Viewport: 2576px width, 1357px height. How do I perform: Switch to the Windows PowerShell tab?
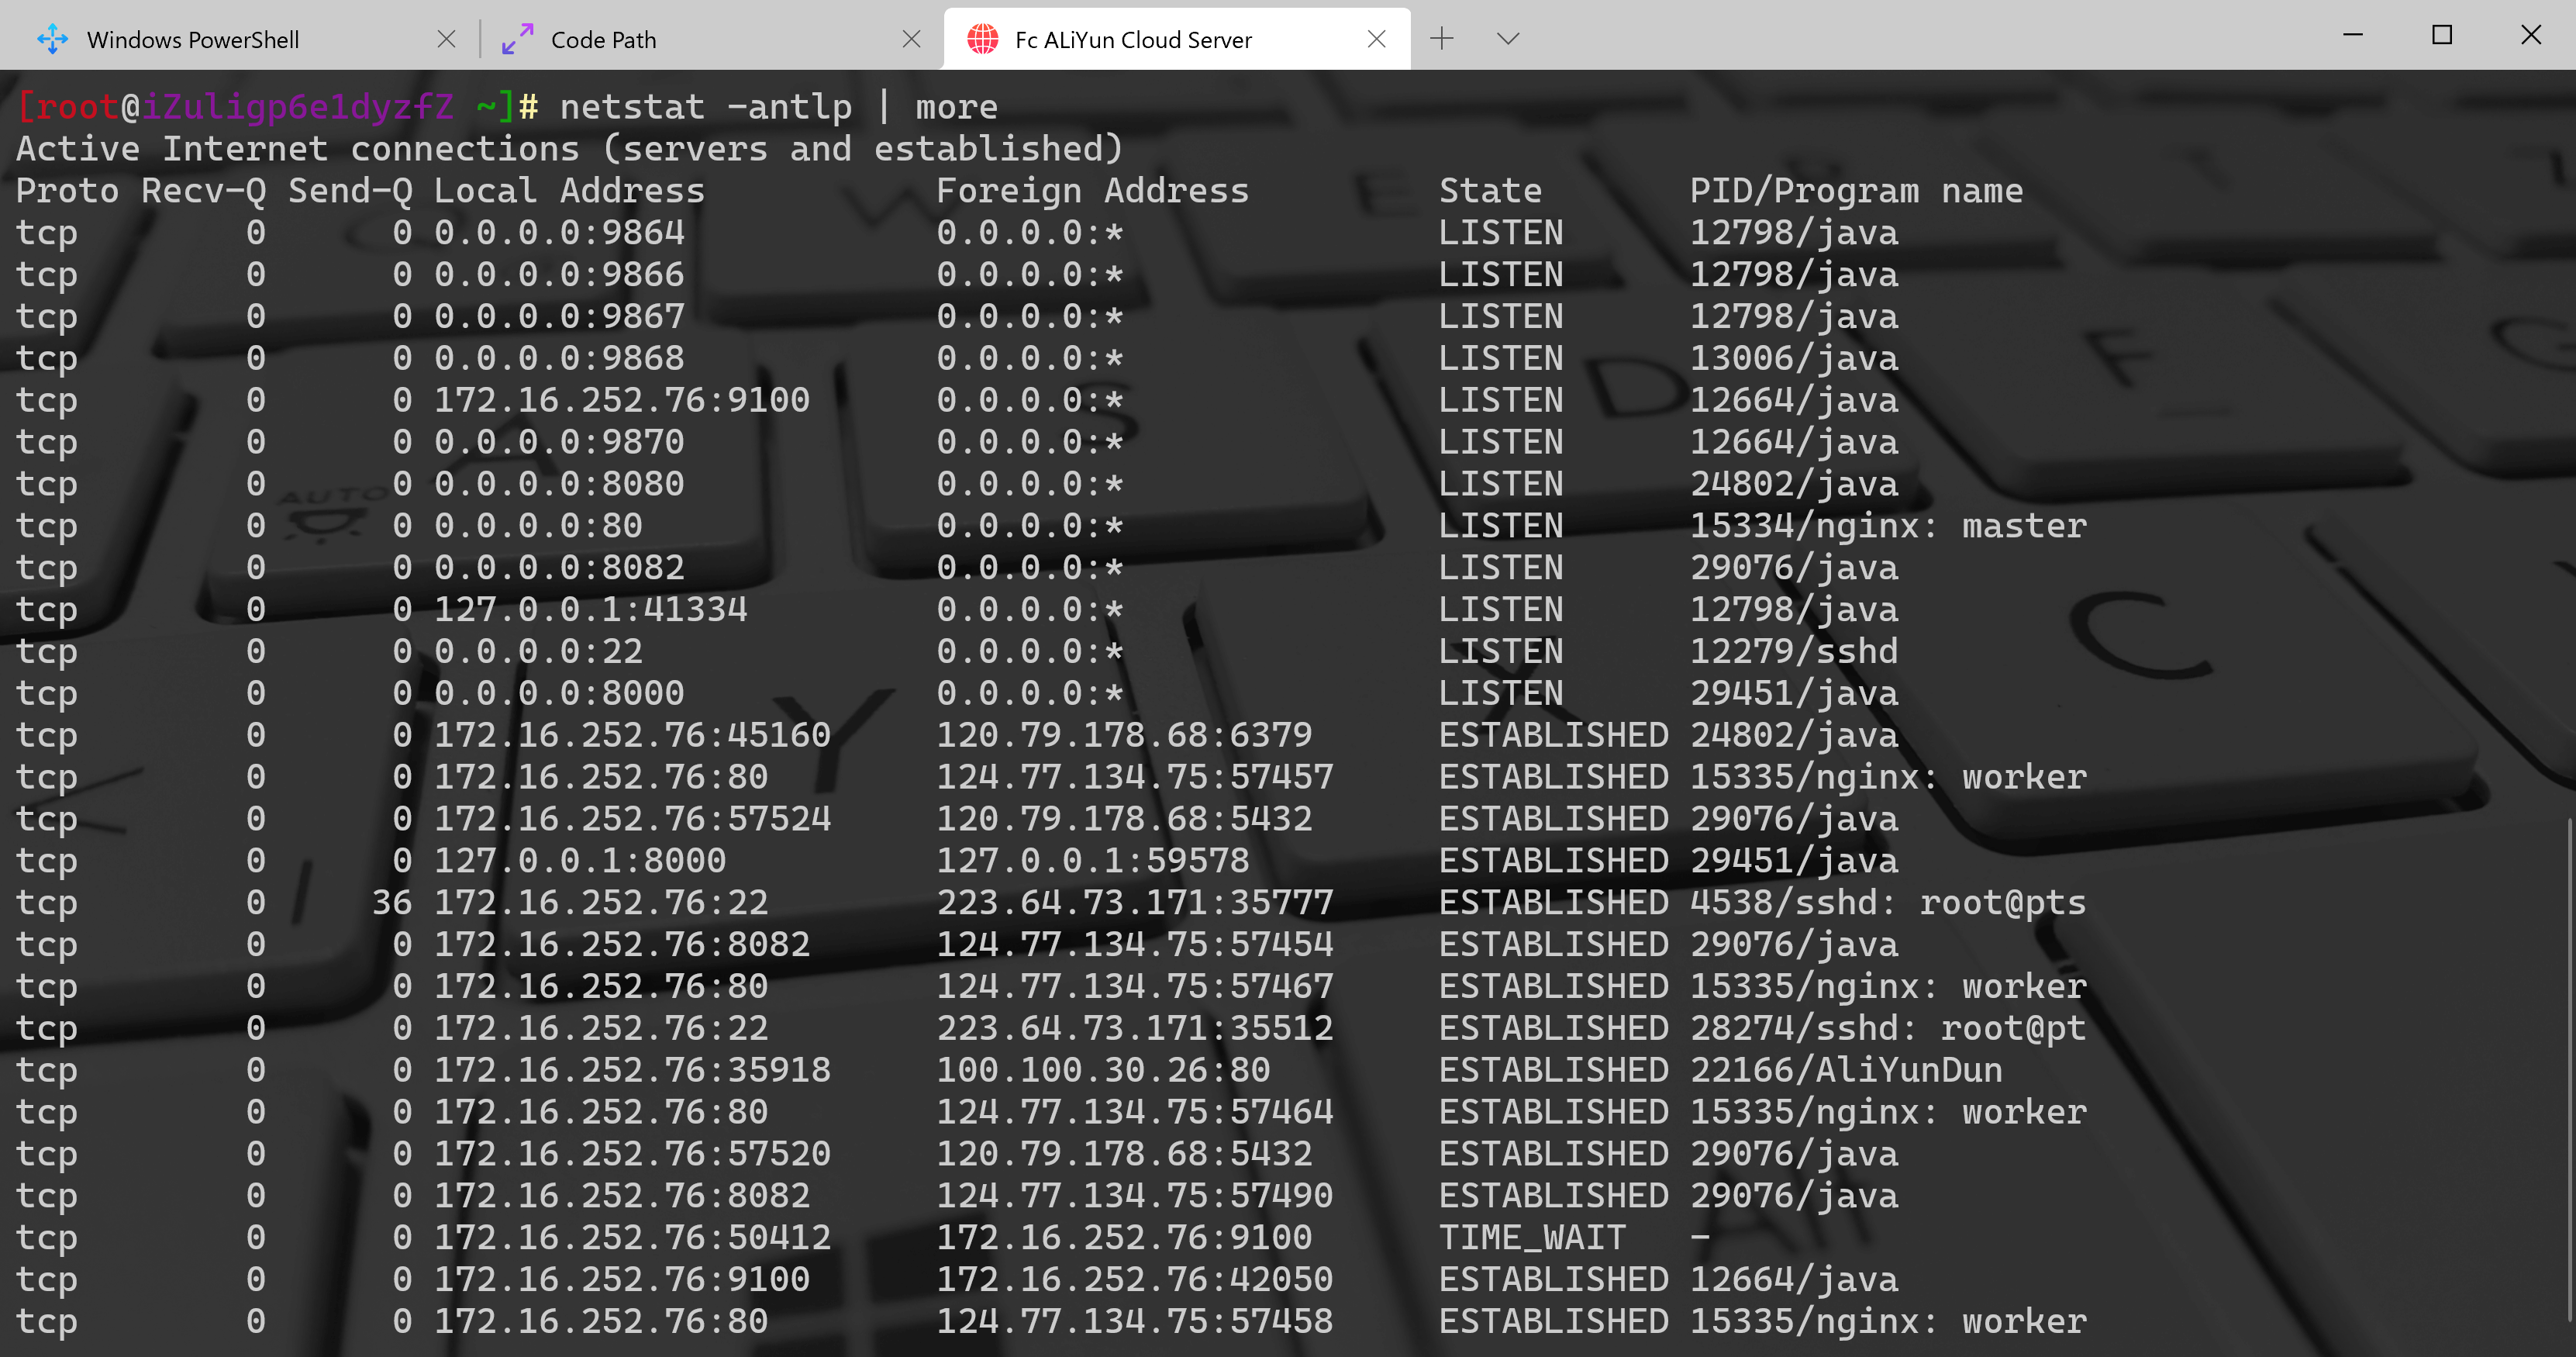193,40
